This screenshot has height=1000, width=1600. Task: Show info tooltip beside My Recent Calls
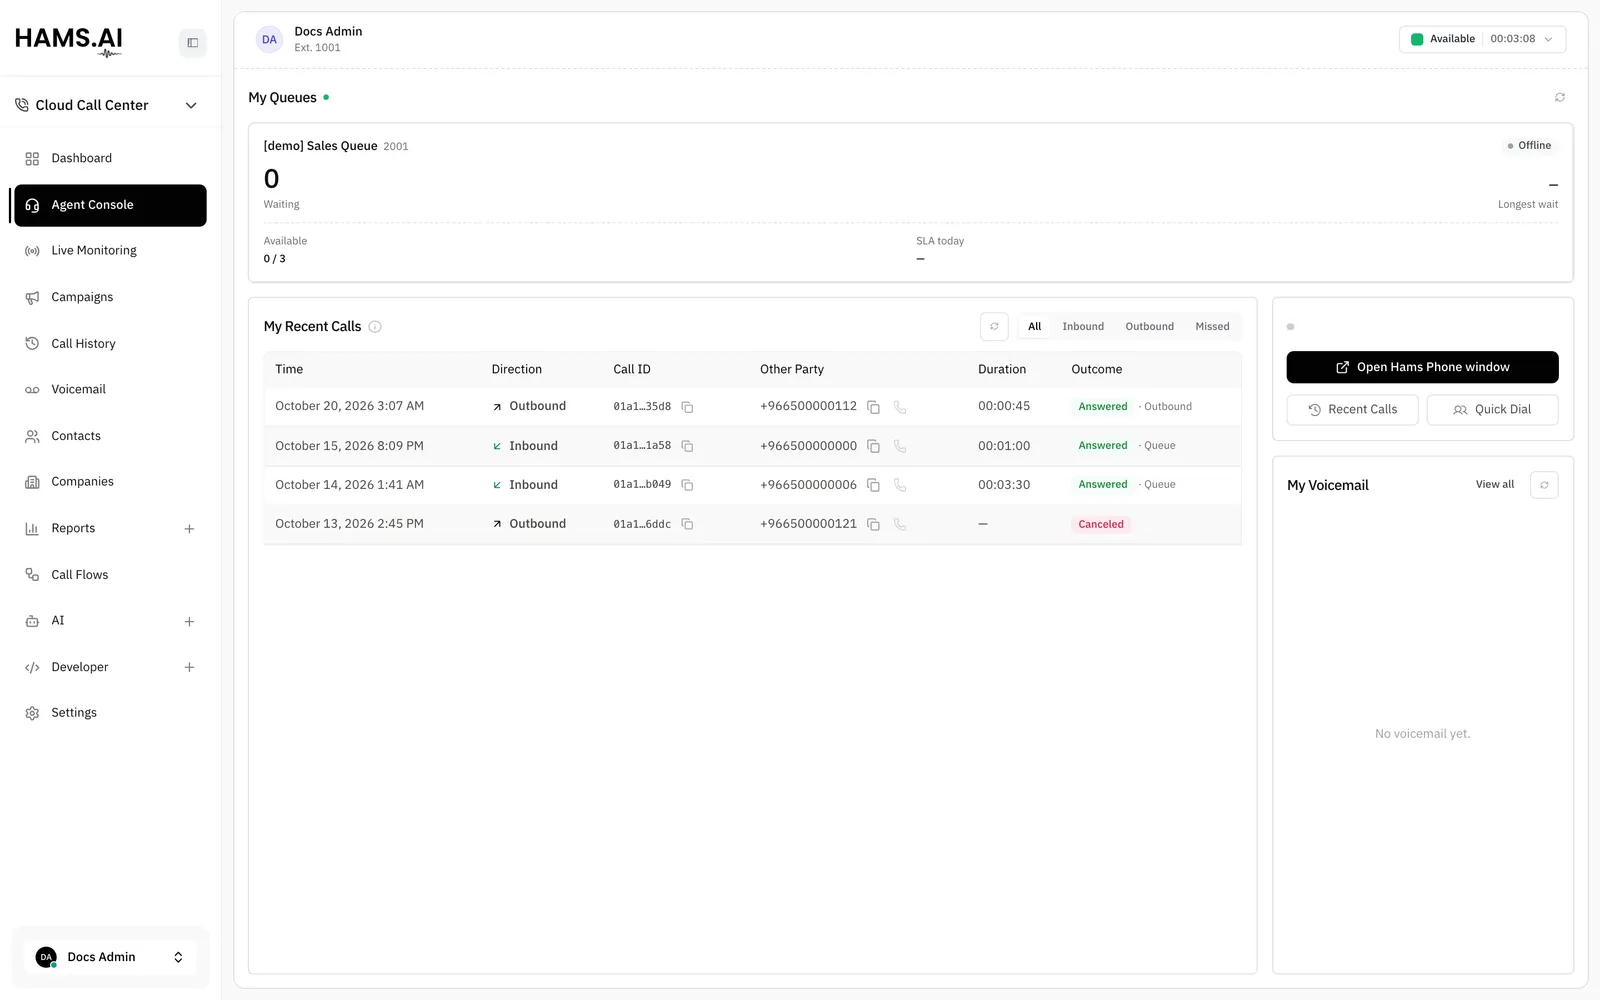(375, 327)
